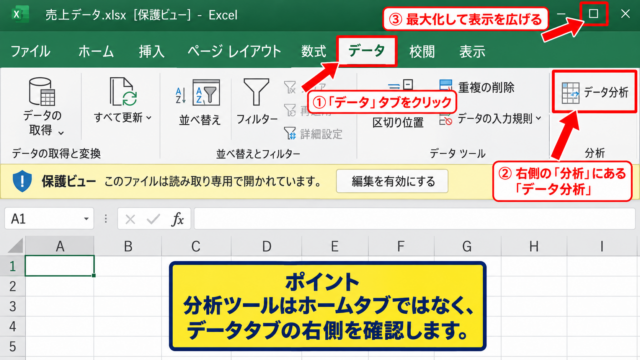Click the formula bar enter checkmark
The image size is (640, 360).
click(x=153, y=220)
